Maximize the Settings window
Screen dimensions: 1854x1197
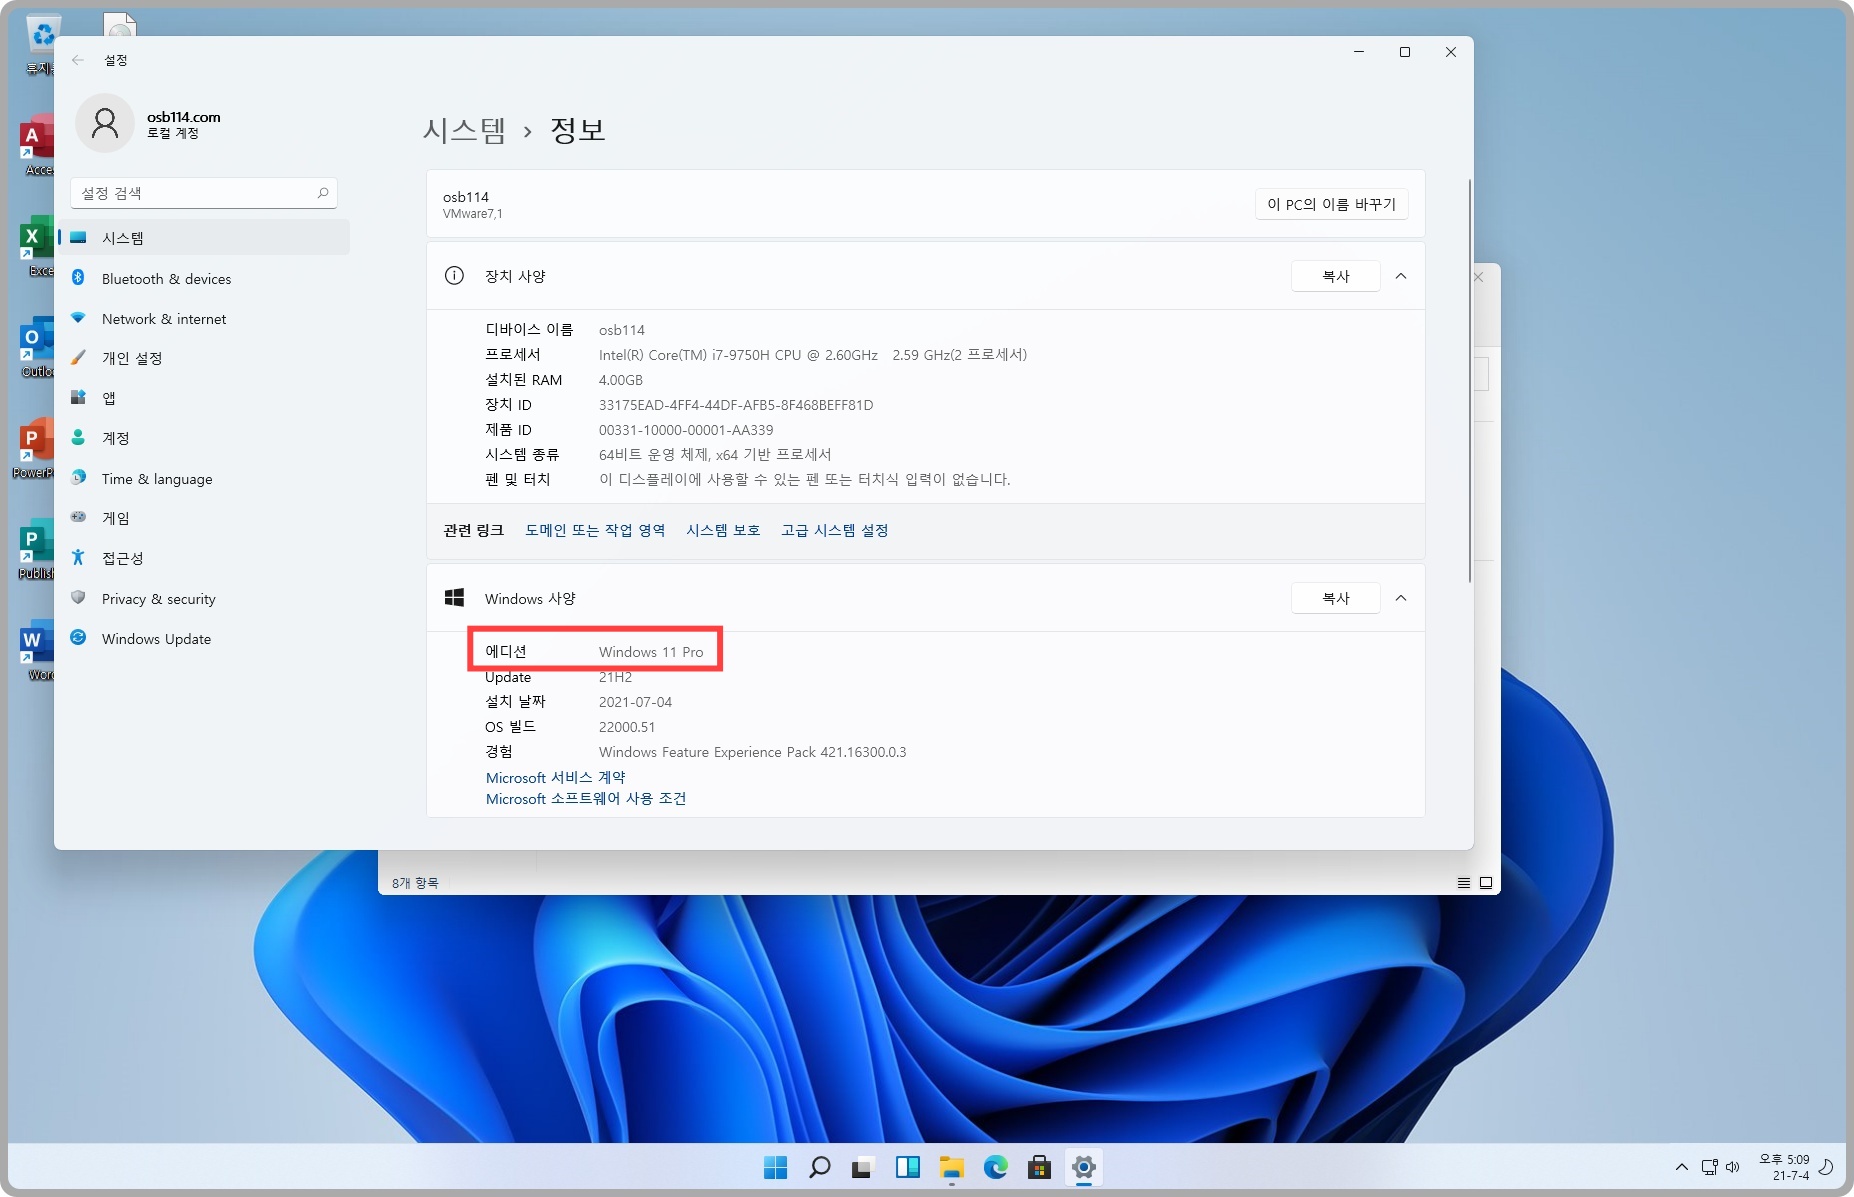tap(1405, 52)
